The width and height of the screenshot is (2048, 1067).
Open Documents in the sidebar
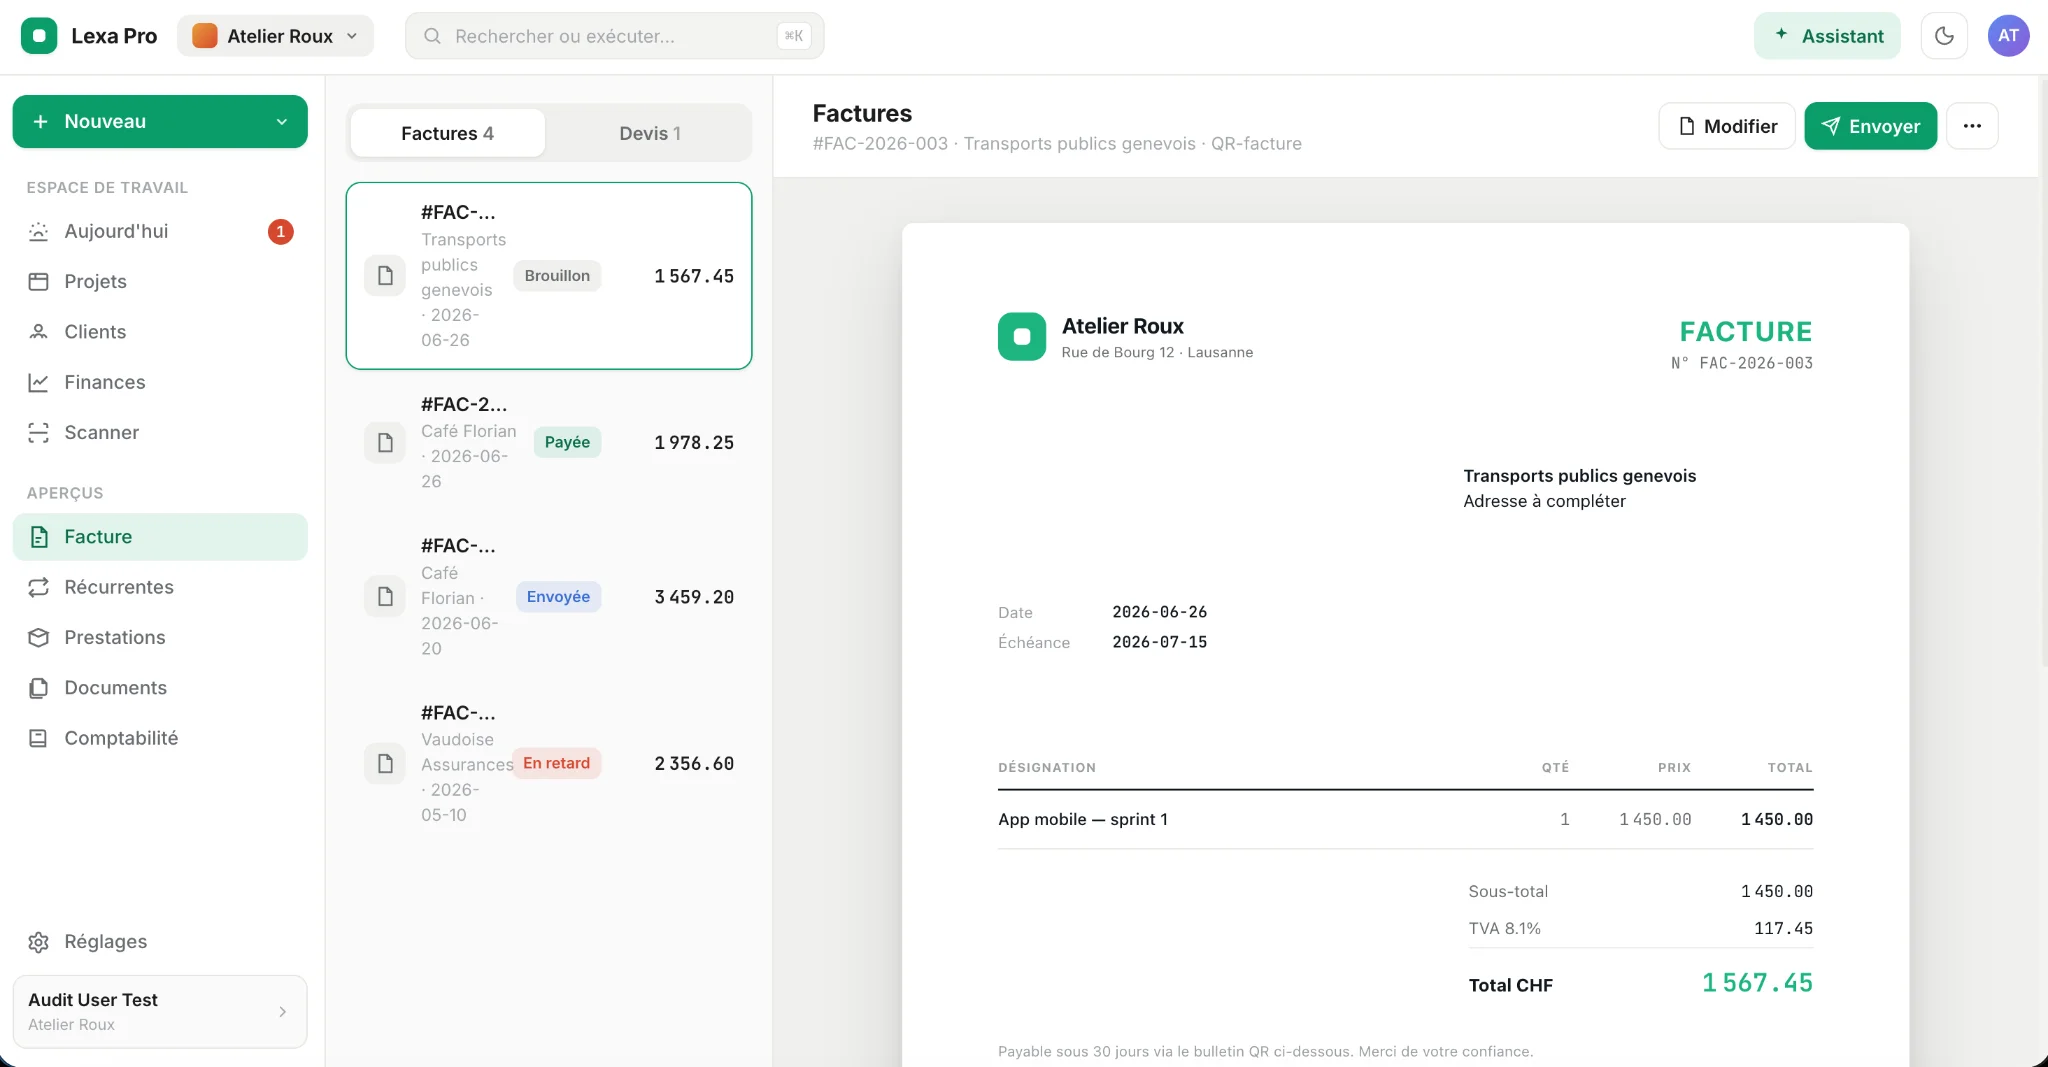pos(160,688)
